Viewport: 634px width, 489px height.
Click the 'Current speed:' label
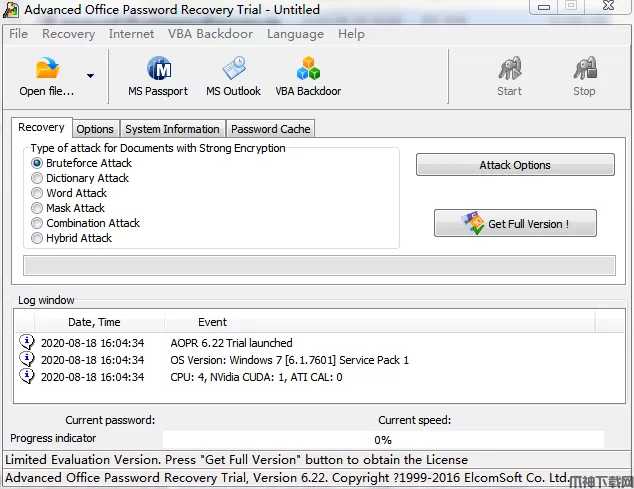(x=414, y=420)
